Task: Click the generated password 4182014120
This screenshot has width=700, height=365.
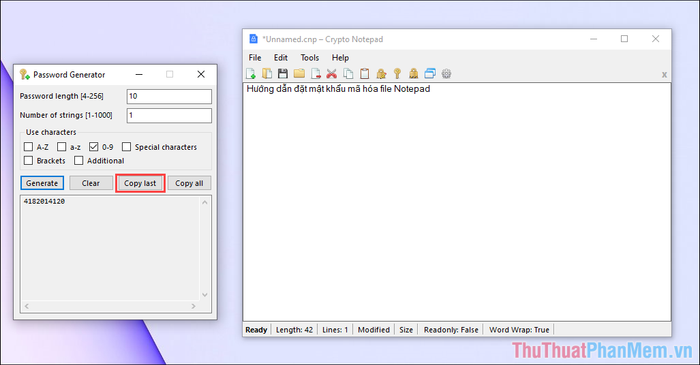Action: tap(44, 202)
